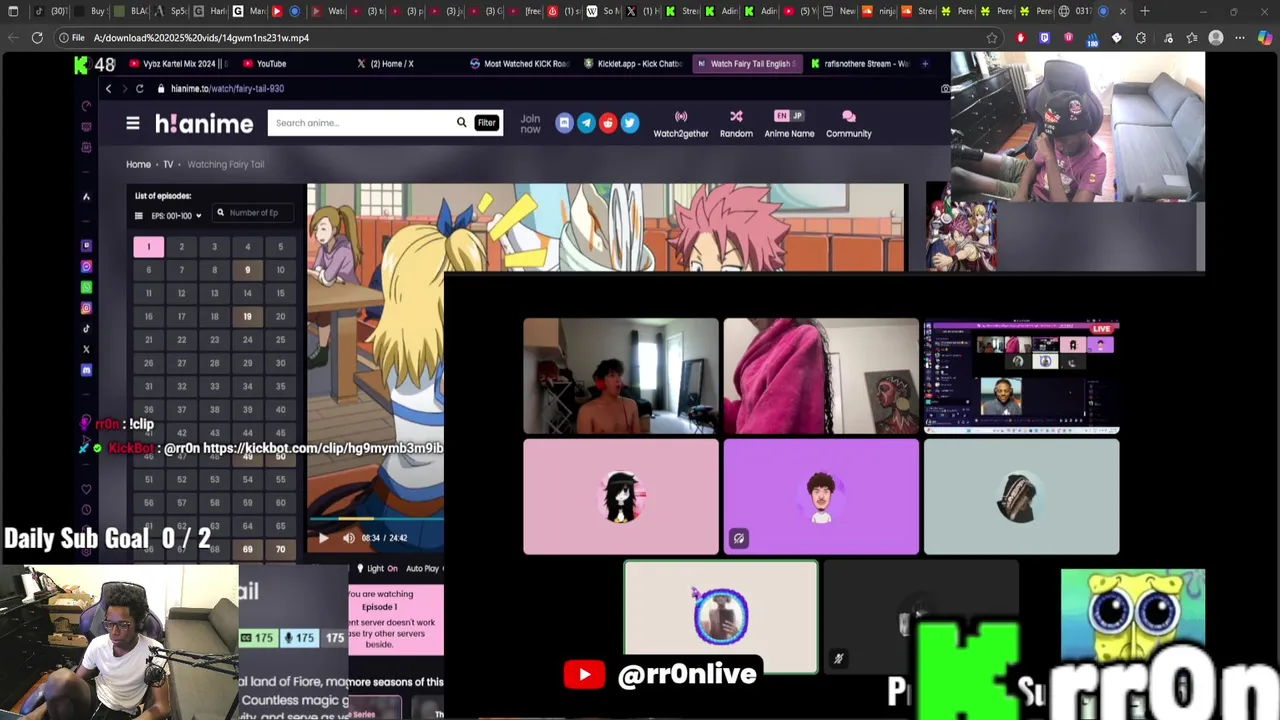Open Instagram in the browser sidebar
Image resolution: width=1280 pixels, height=720 pixels.
pyautogui.click(x=86, y=308)
